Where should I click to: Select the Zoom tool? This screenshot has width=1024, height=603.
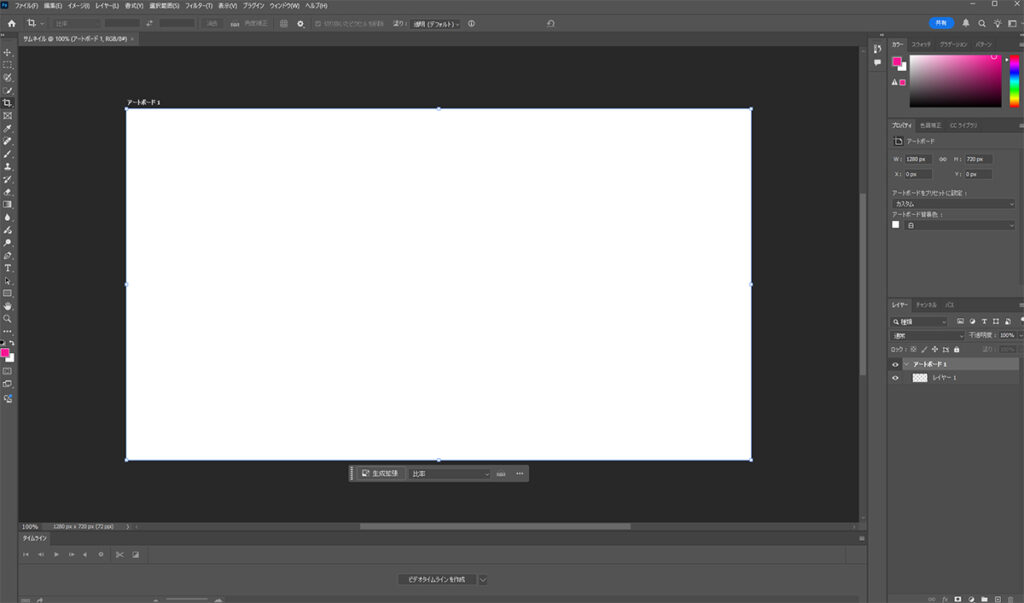click(x=7, y=319)
